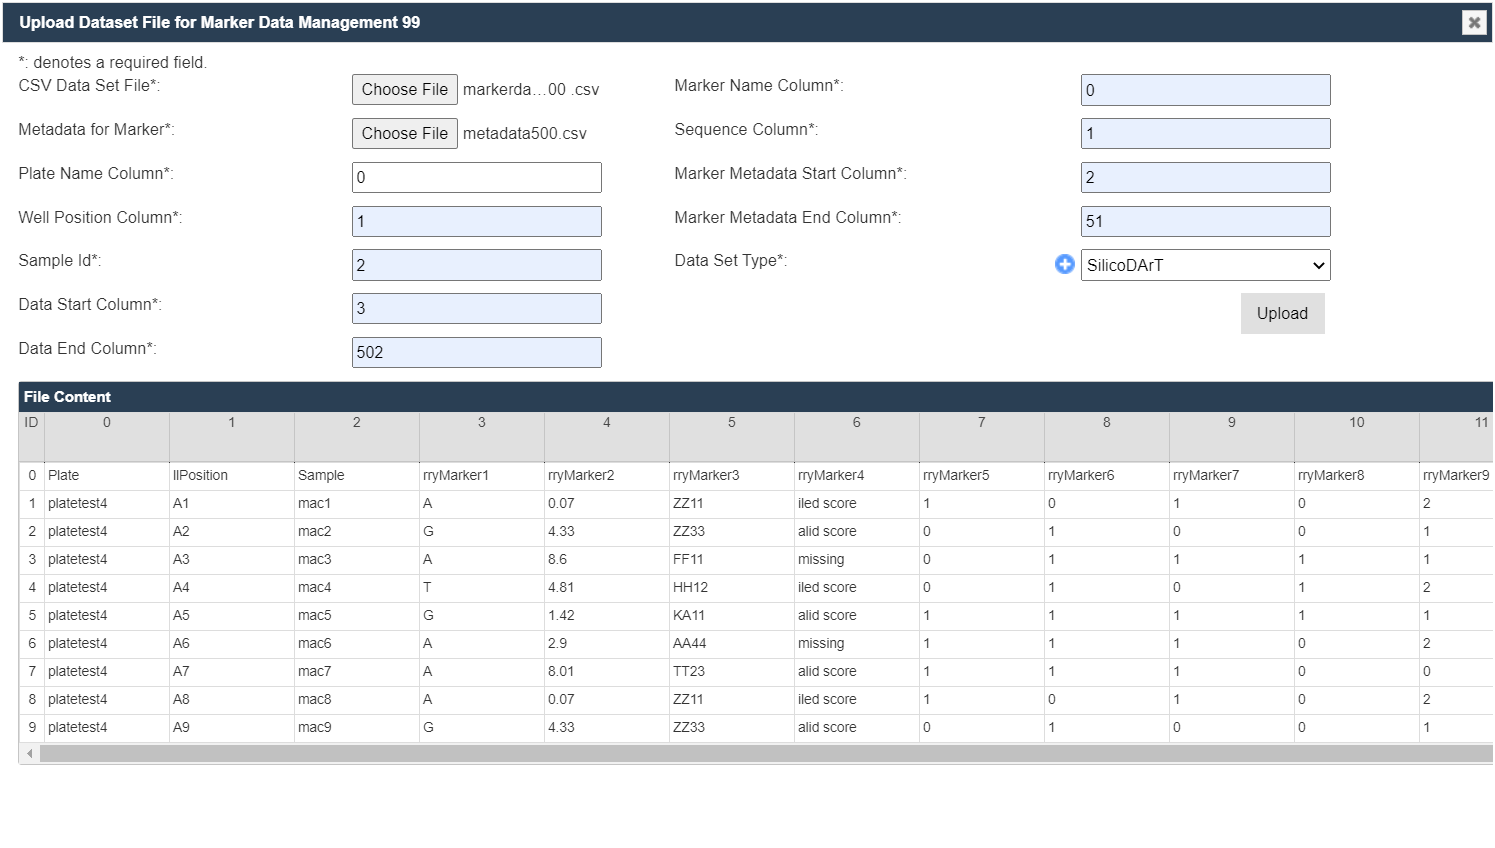1495x848 pixels.
Task: Select the platetest4 cell in row 1
Action: pyautogui.click(x=78, y=504)
